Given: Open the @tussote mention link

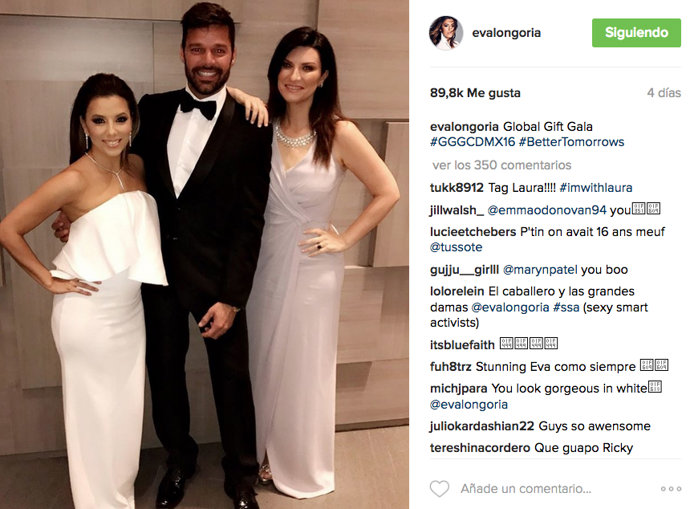Looking at the screenshot, I should pos(456,247).
